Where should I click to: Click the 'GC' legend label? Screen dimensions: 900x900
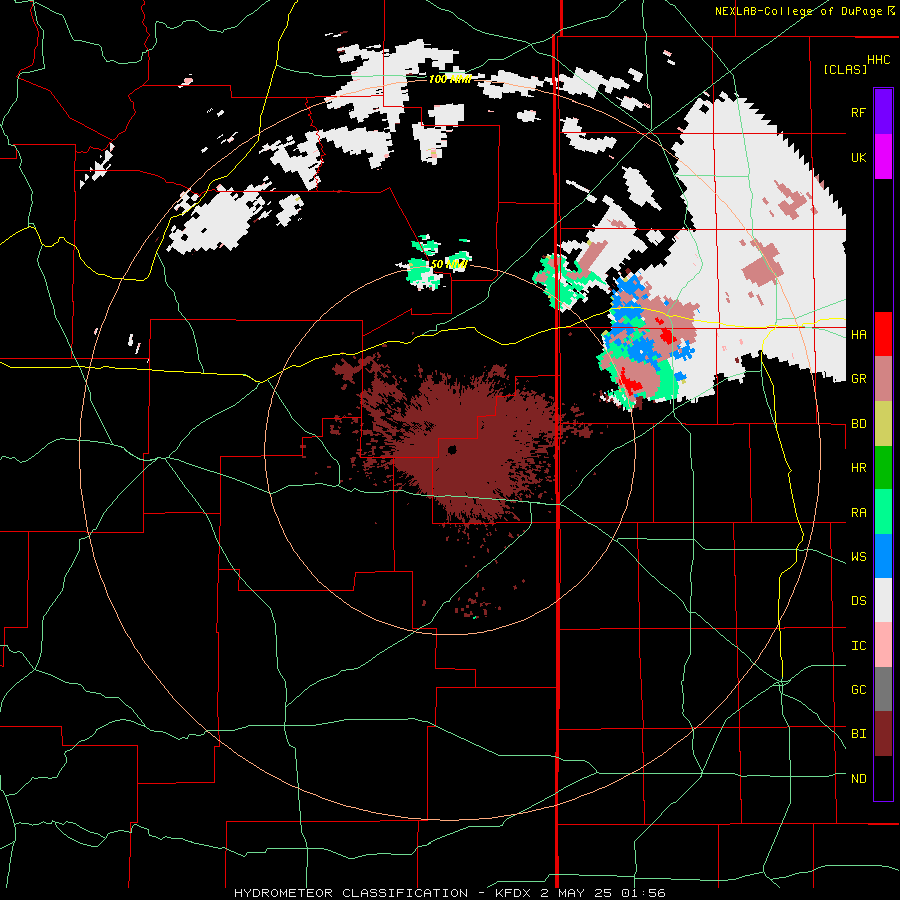point(858,690)
